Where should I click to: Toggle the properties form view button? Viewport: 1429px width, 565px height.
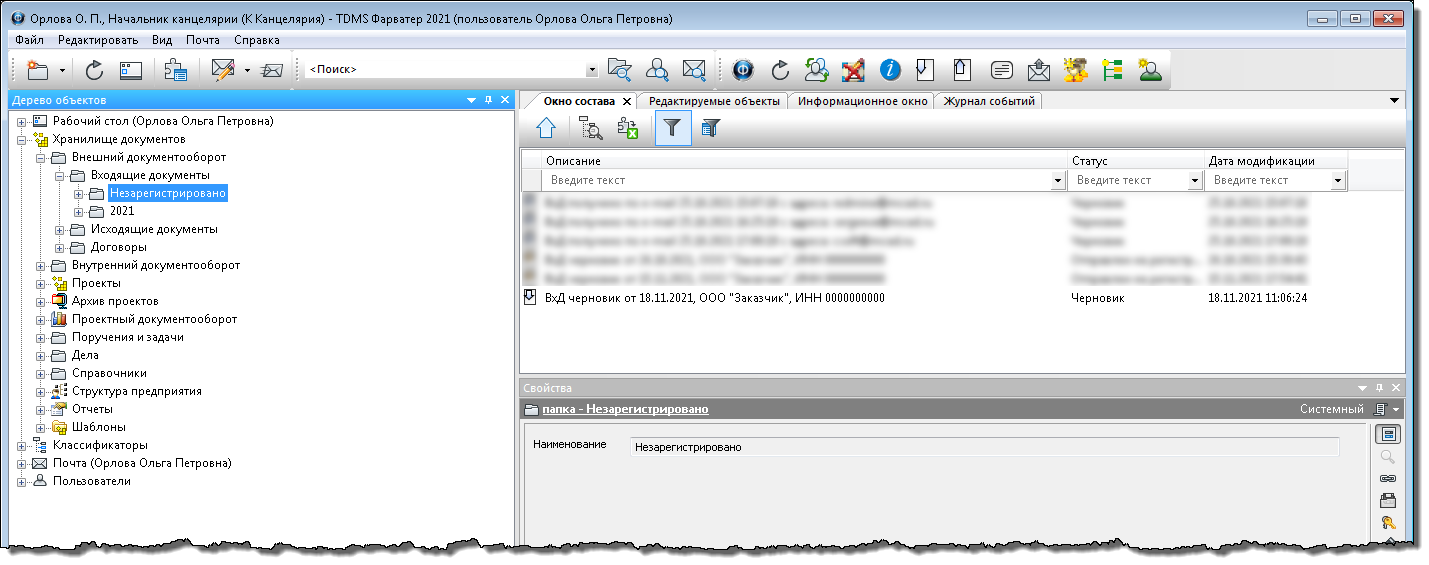click(1388, 434)
